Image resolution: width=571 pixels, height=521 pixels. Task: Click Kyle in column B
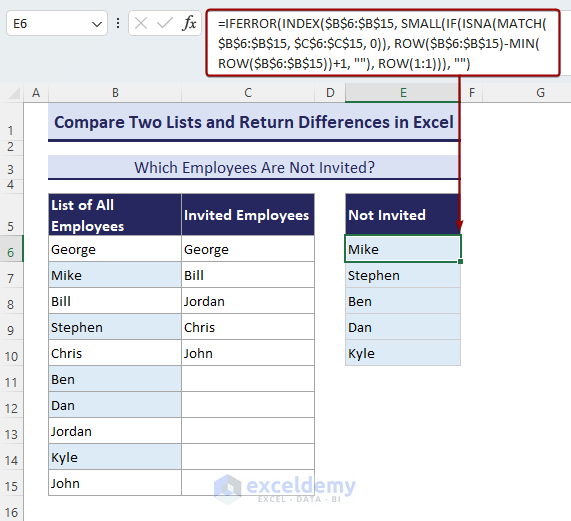click(115, 457)
